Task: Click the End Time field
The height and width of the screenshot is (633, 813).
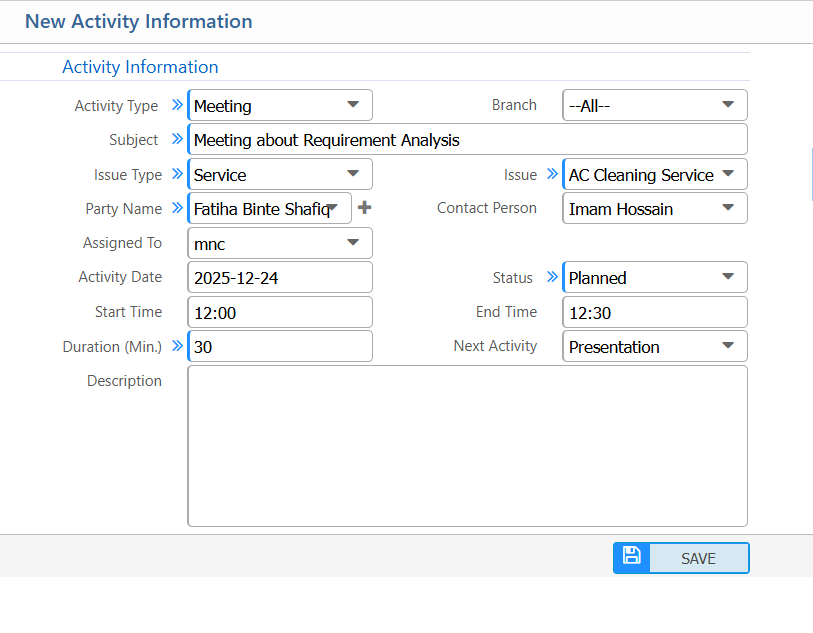Action: (655, 312)
